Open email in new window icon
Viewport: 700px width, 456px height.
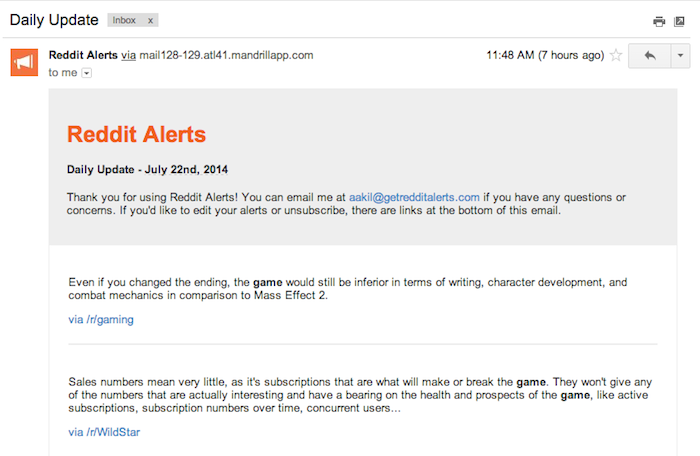[x=679, y=21]
